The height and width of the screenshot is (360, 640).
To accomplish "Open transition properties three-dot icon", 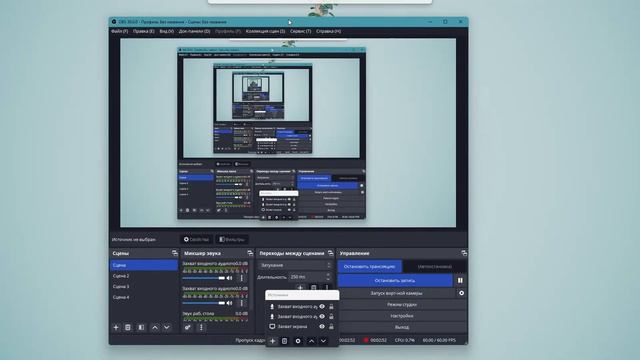I will click(x=327, y=287).
